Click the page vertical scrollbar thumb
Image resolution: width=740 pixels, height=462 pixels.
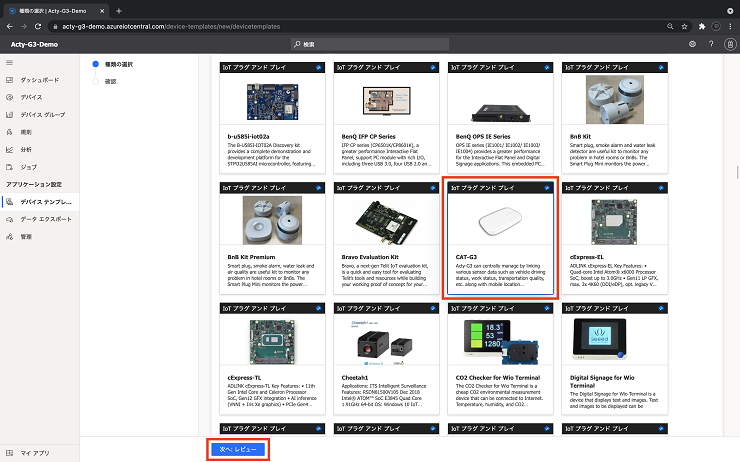(x=737, y=172)
